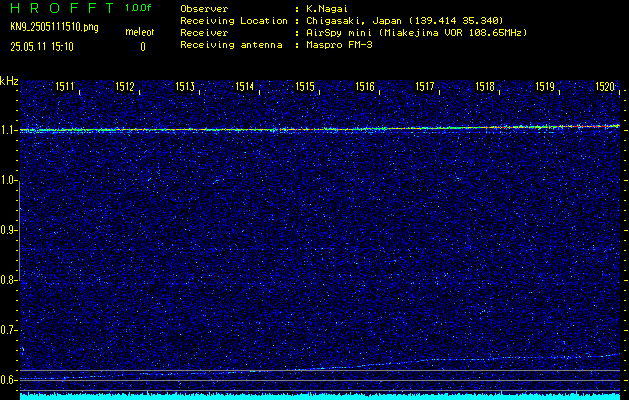This screenshot has height=400, width=629.
Task: Click the 1511 time marker label
Action: (65, 86)
